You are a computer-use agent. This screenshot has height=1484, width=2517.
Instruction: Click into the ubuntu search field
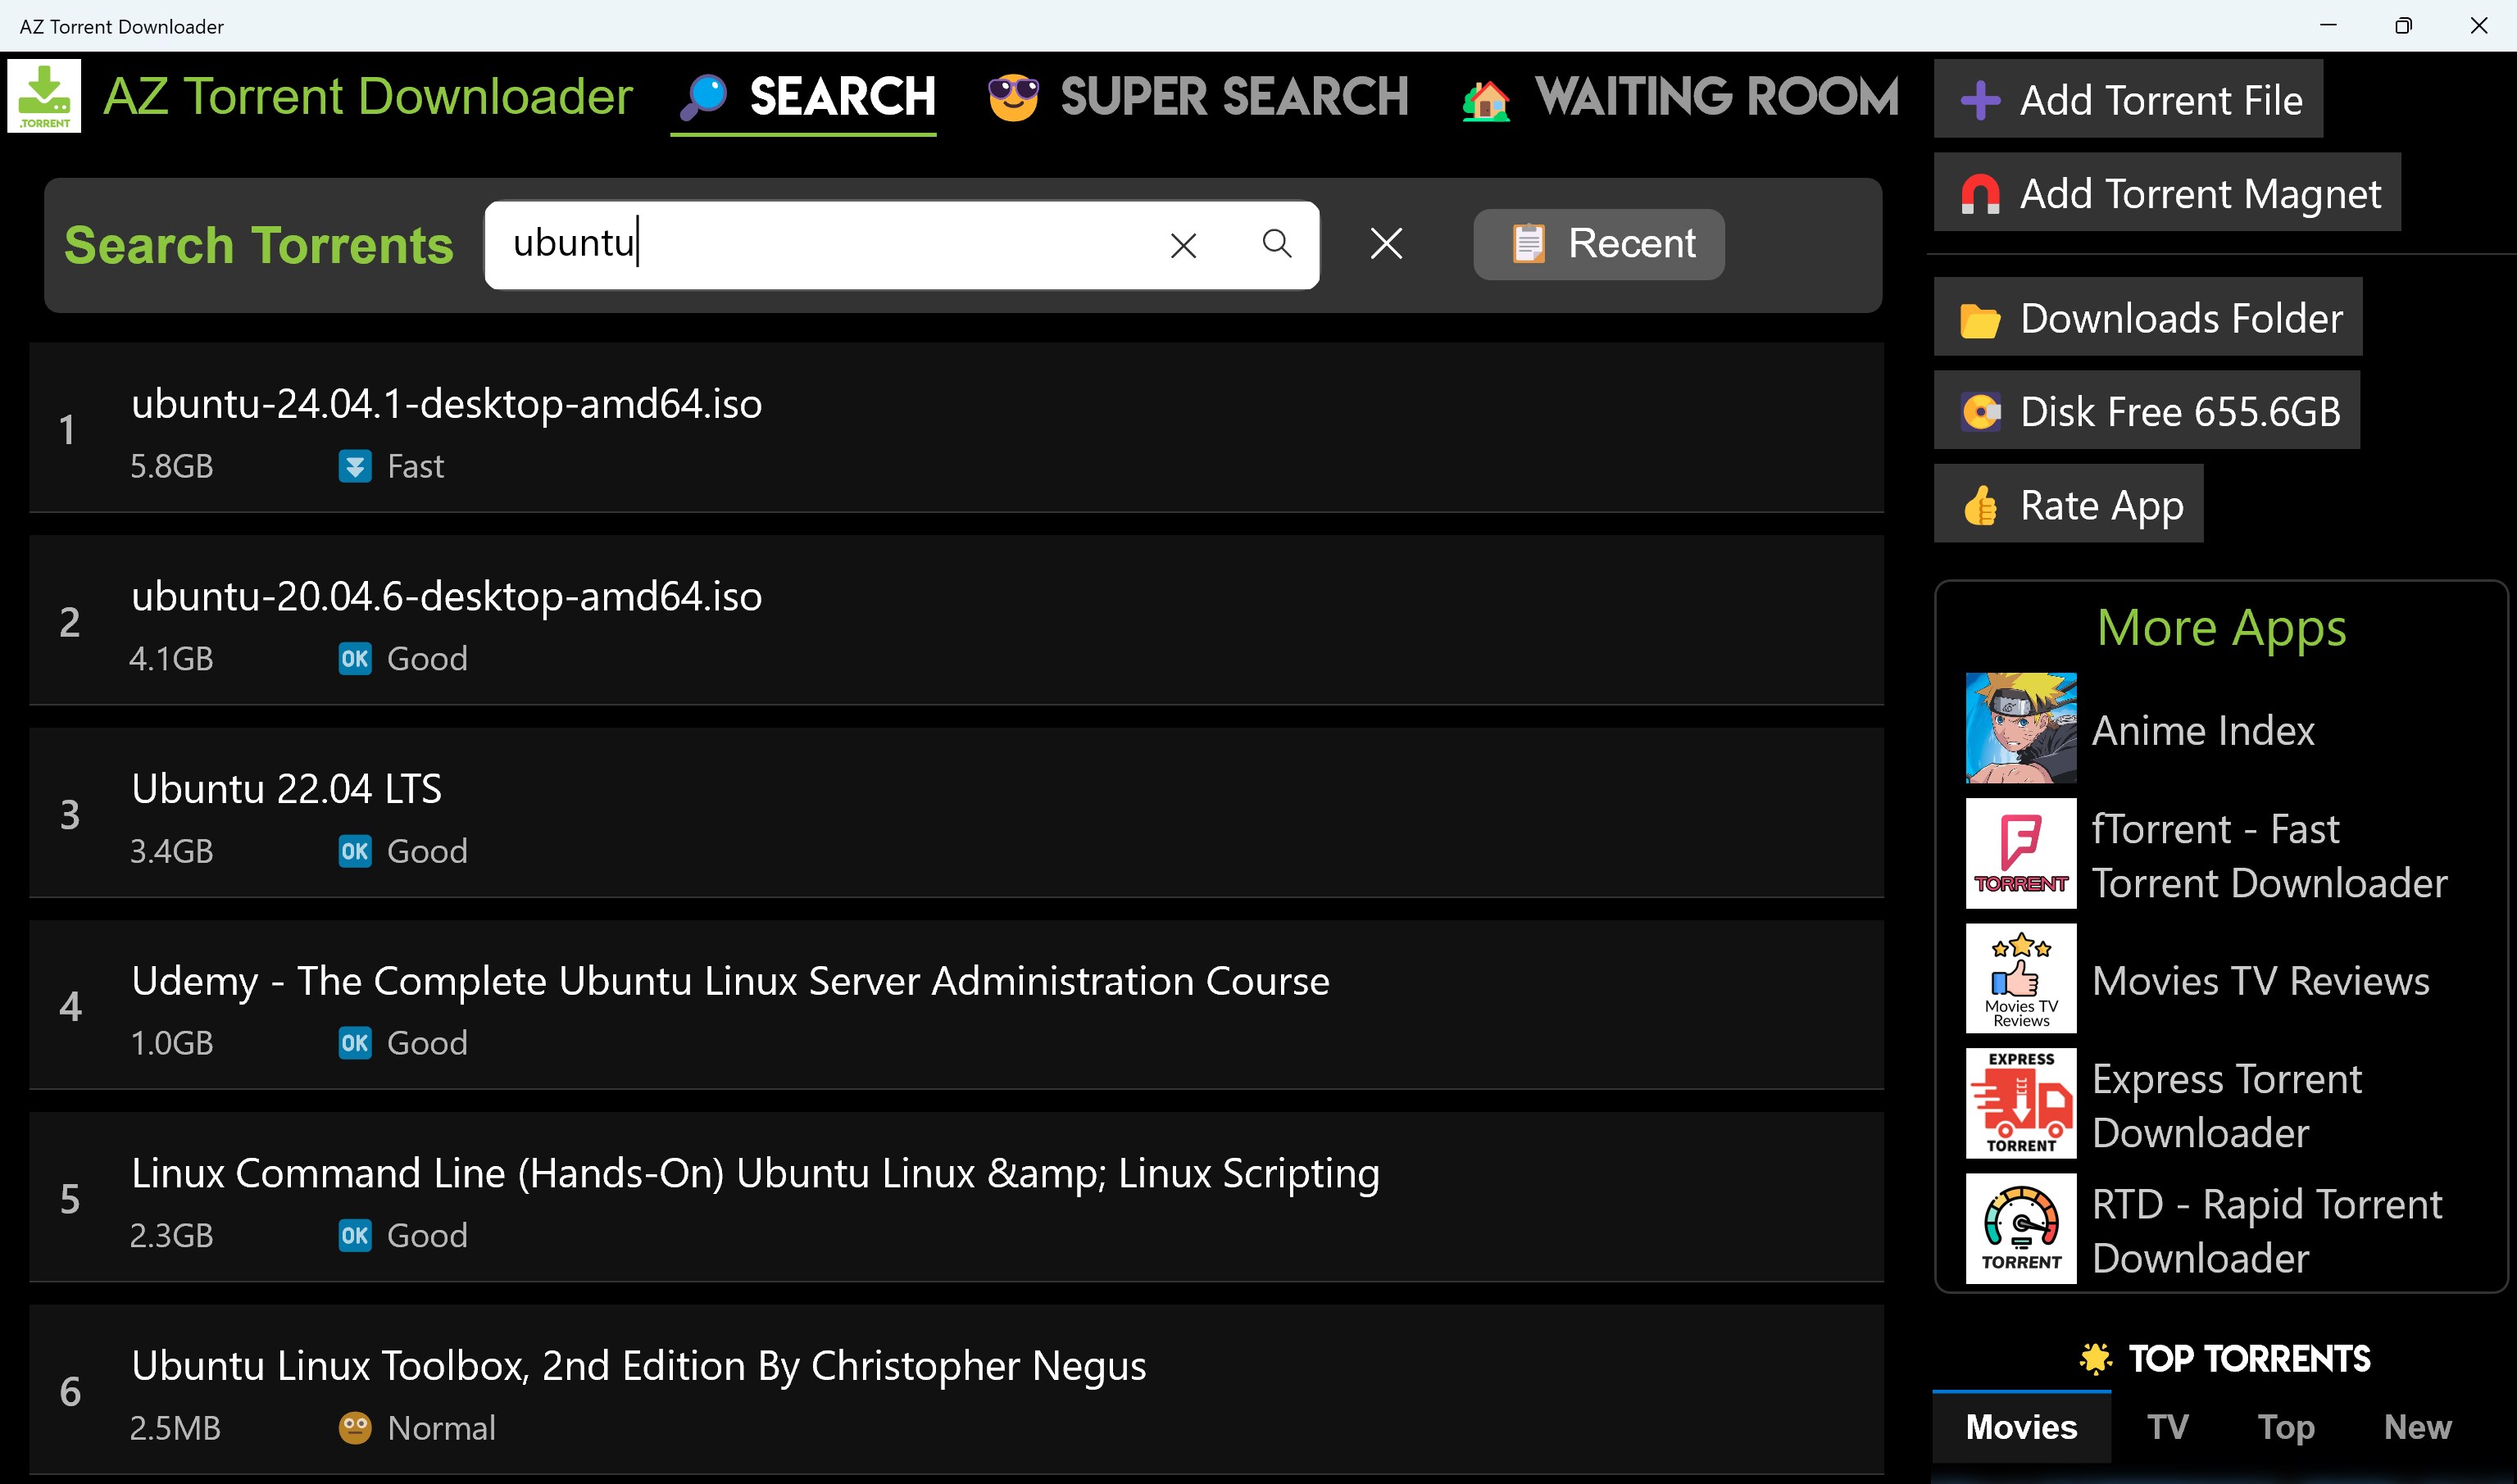(x=820, y=244)
